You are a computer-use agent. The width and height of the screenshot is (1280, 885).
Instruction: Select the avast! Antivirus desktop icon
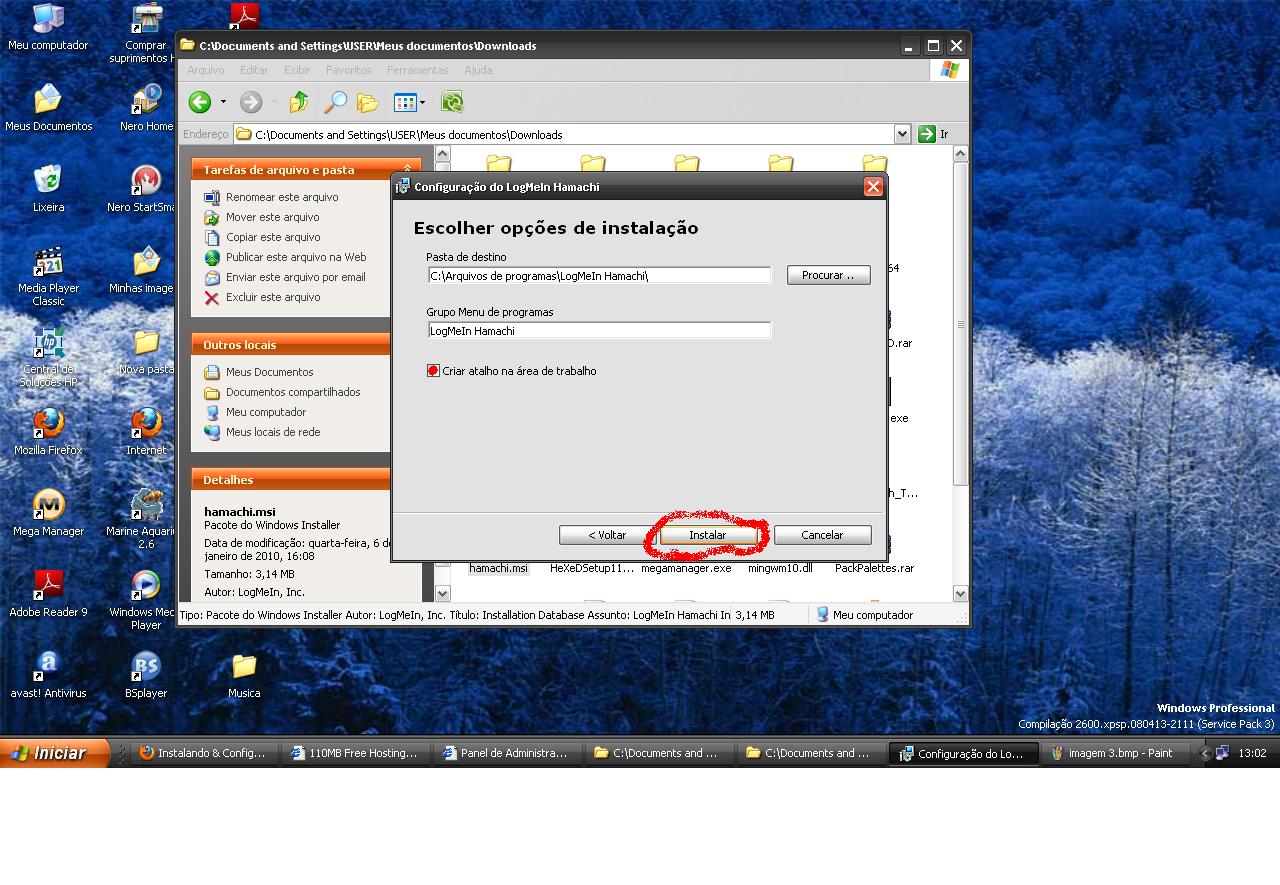48,668
